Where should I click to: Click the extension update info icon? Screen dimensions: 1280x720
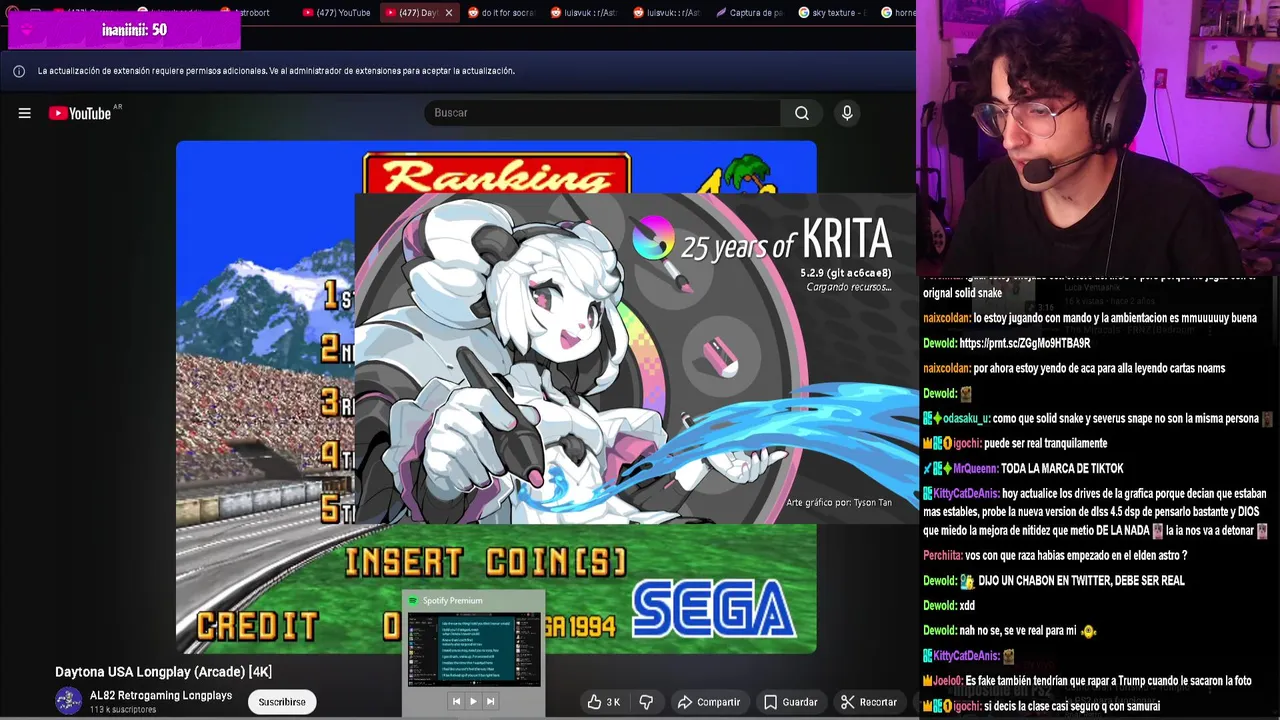(18, 71)
